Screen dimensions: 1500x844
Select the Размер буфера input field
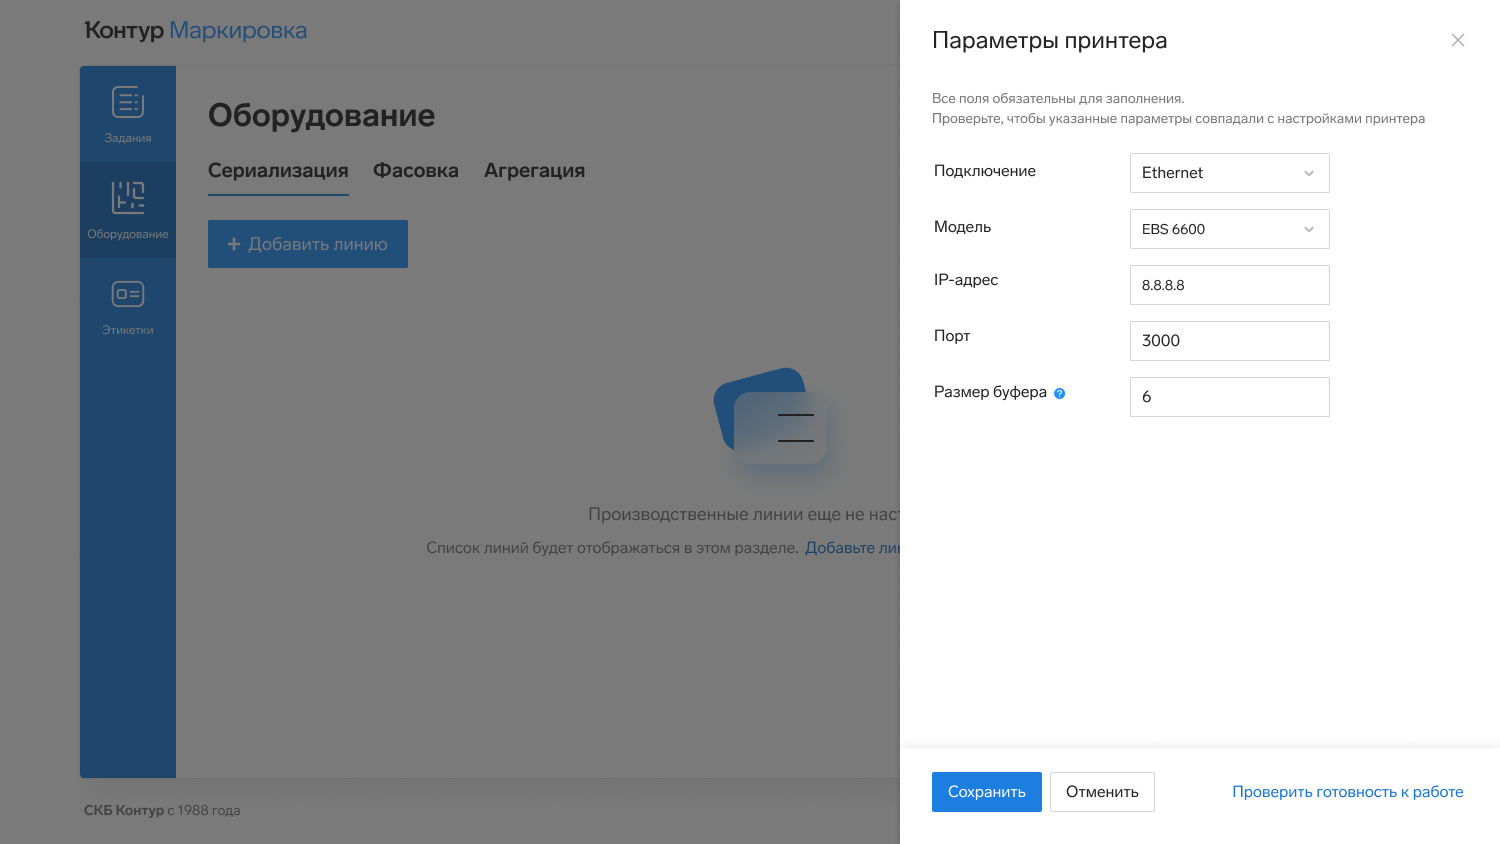[1229, 397]
